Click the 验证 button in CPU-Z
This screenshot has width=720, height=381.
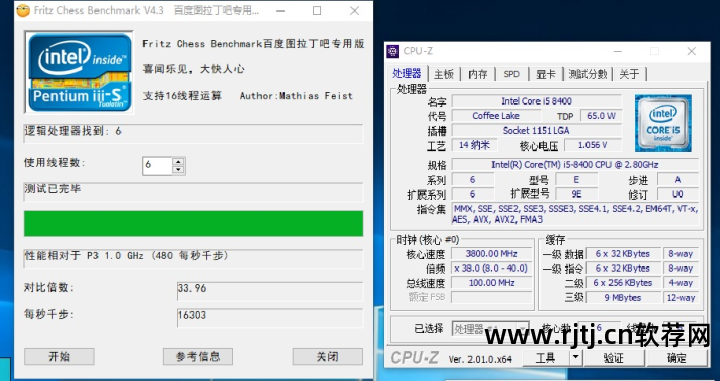point(614,358)
